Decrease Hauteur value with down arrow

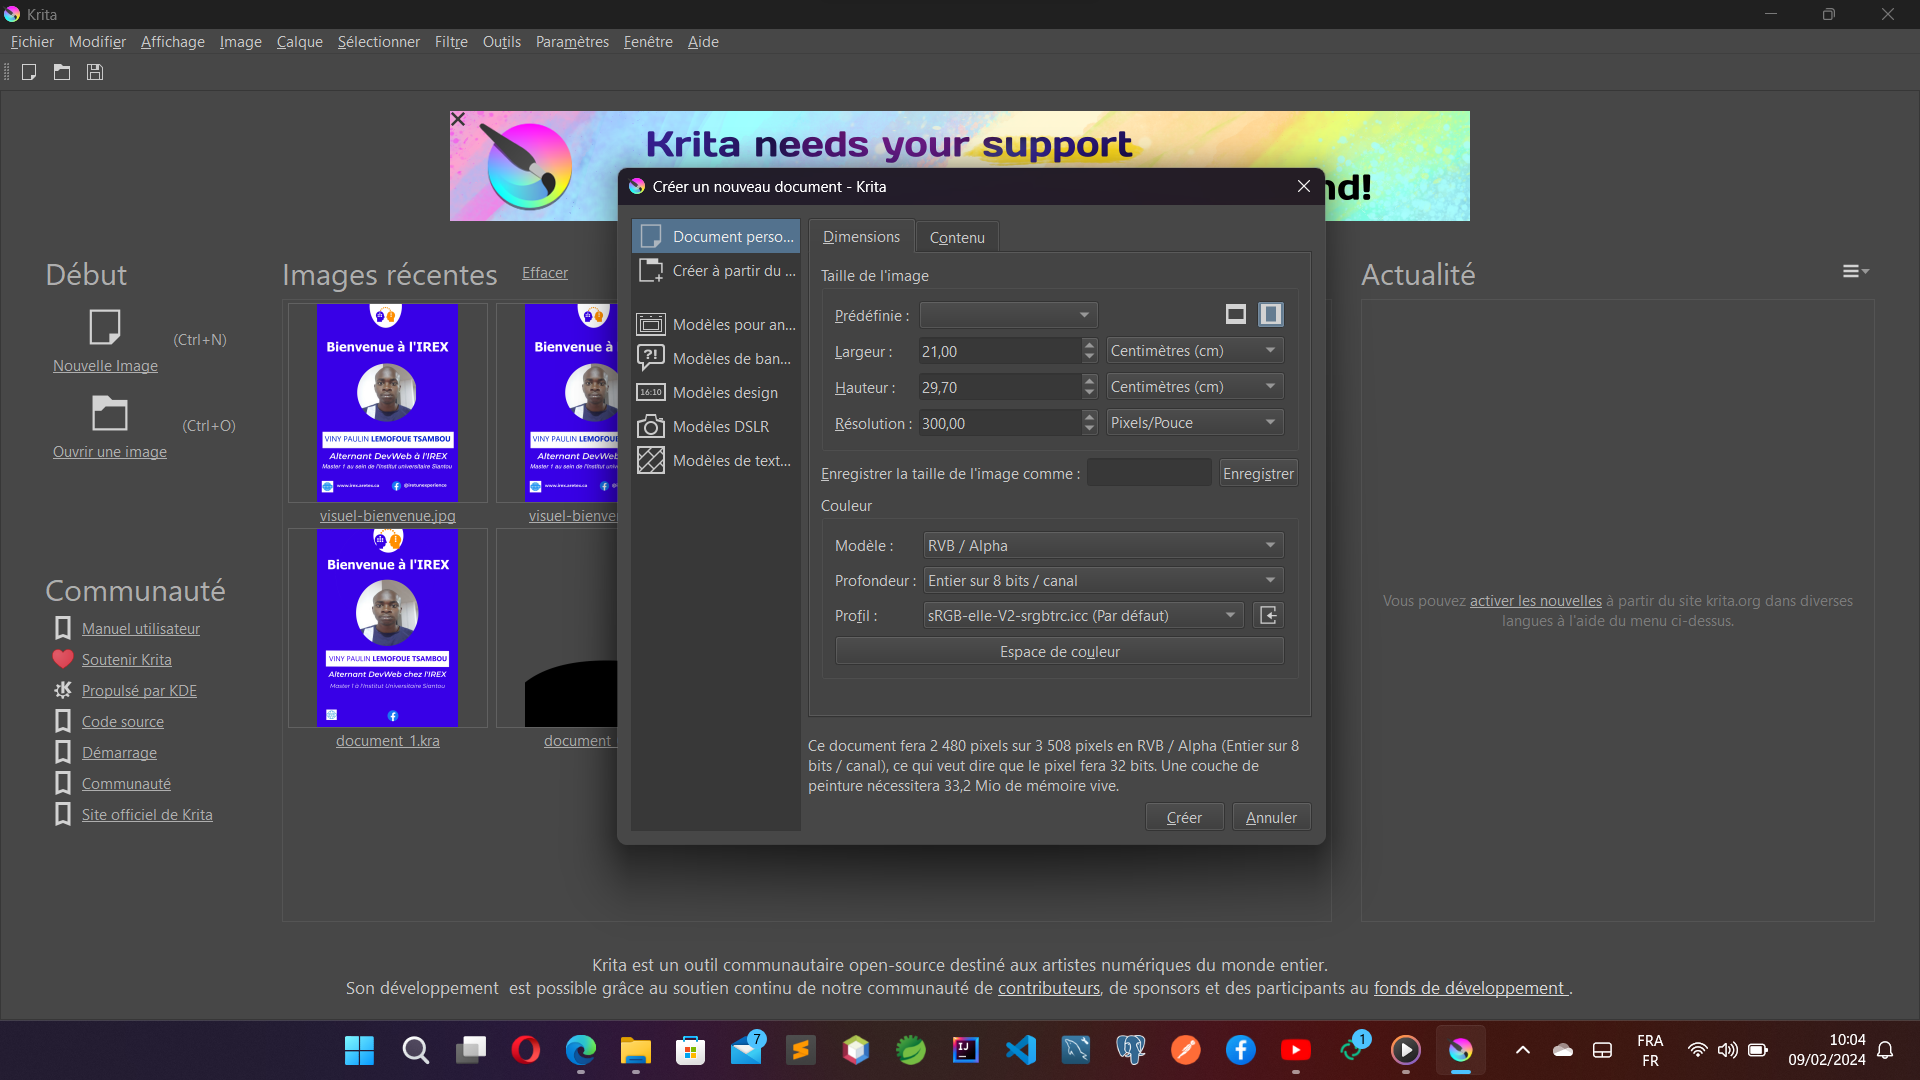(x=1089, y=393)
